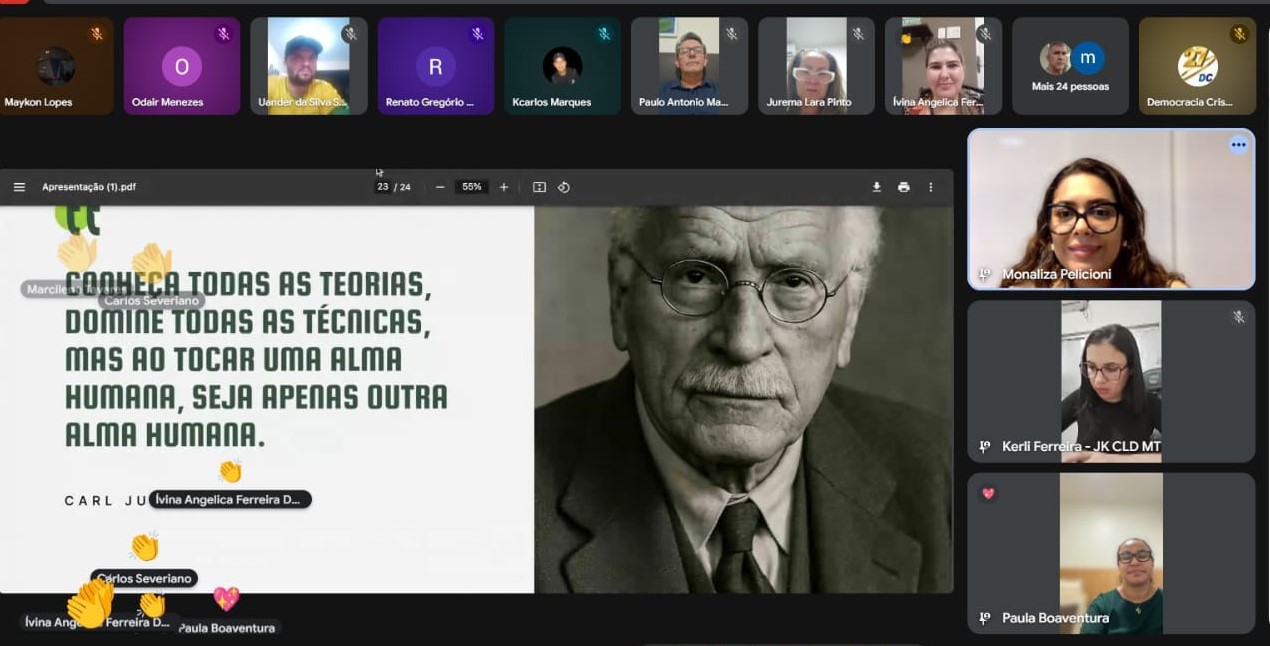The height and width of the screenshot is (646, 1270).
Task: Click the fit to page icon
Action: click(x=539, y=187)
